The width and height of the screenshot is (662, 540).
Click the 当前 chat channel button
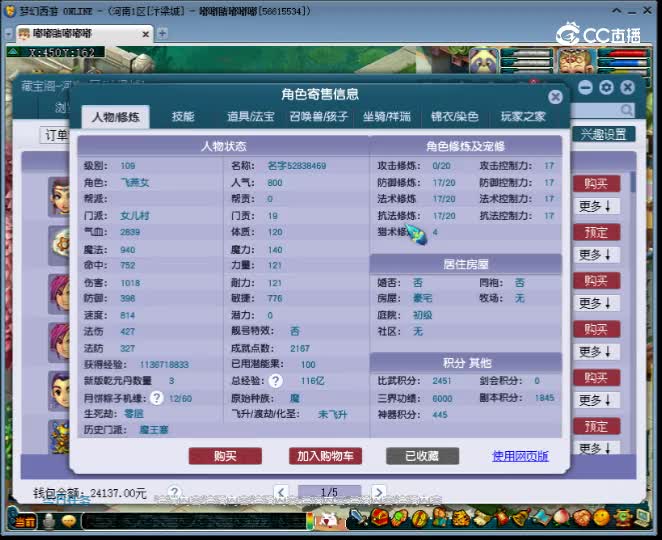click(24, 522)
